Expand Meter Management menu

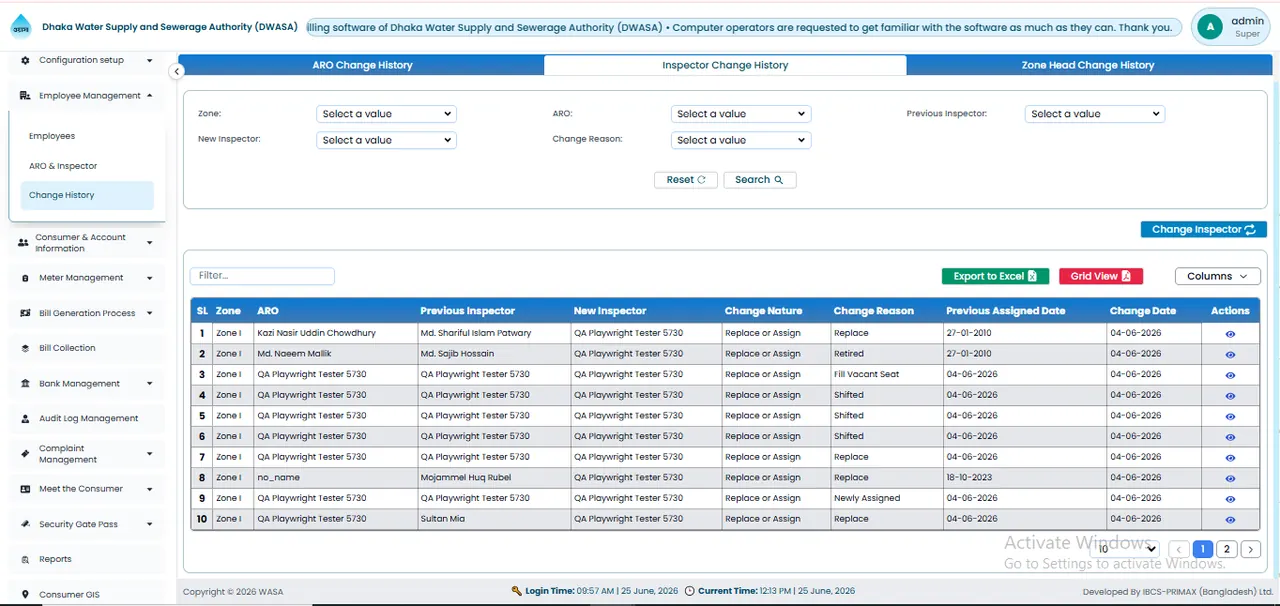point(87,278)
